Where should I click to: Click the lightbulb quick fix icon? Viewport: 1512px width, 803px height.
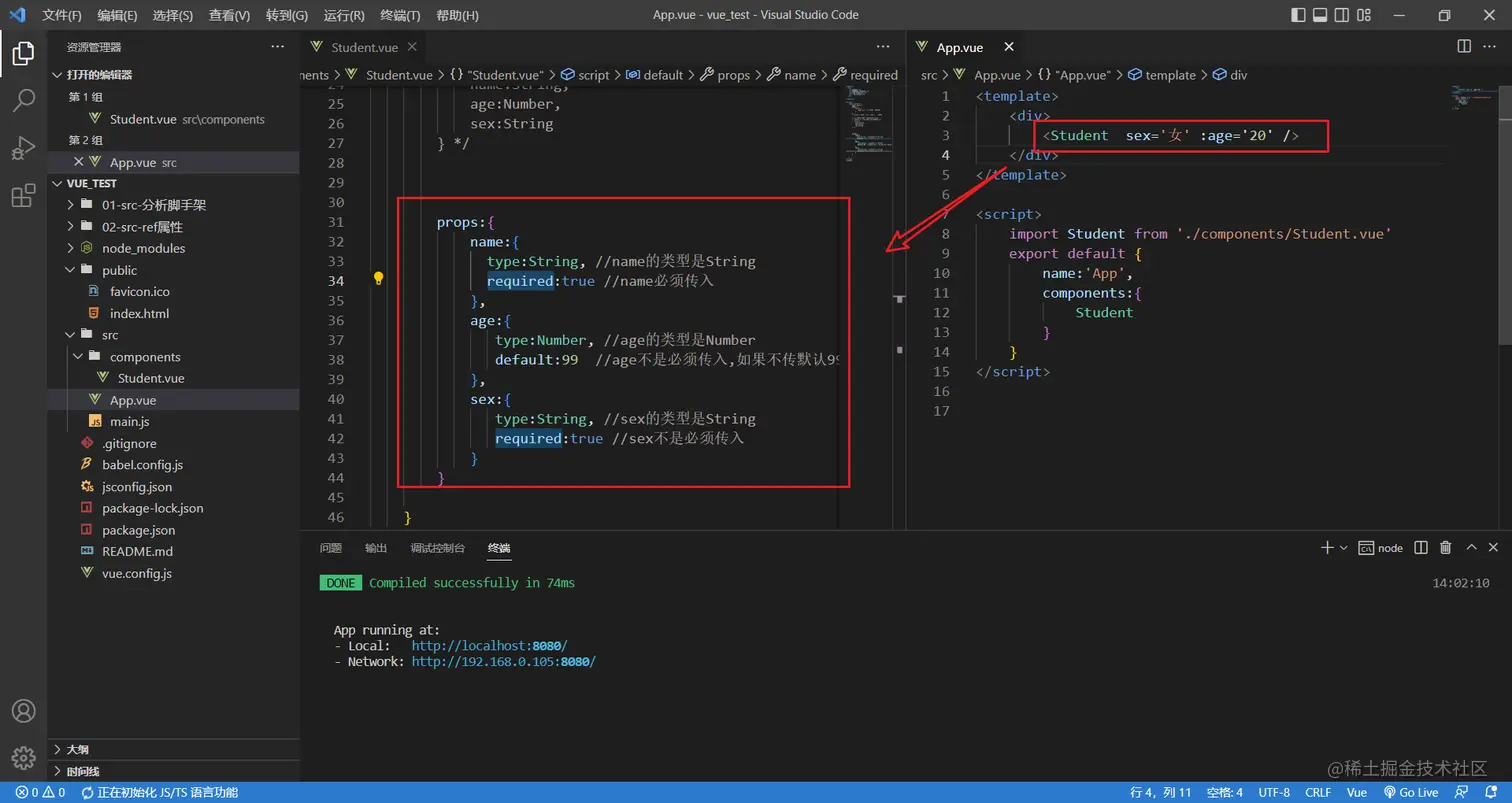coord(379,279)
